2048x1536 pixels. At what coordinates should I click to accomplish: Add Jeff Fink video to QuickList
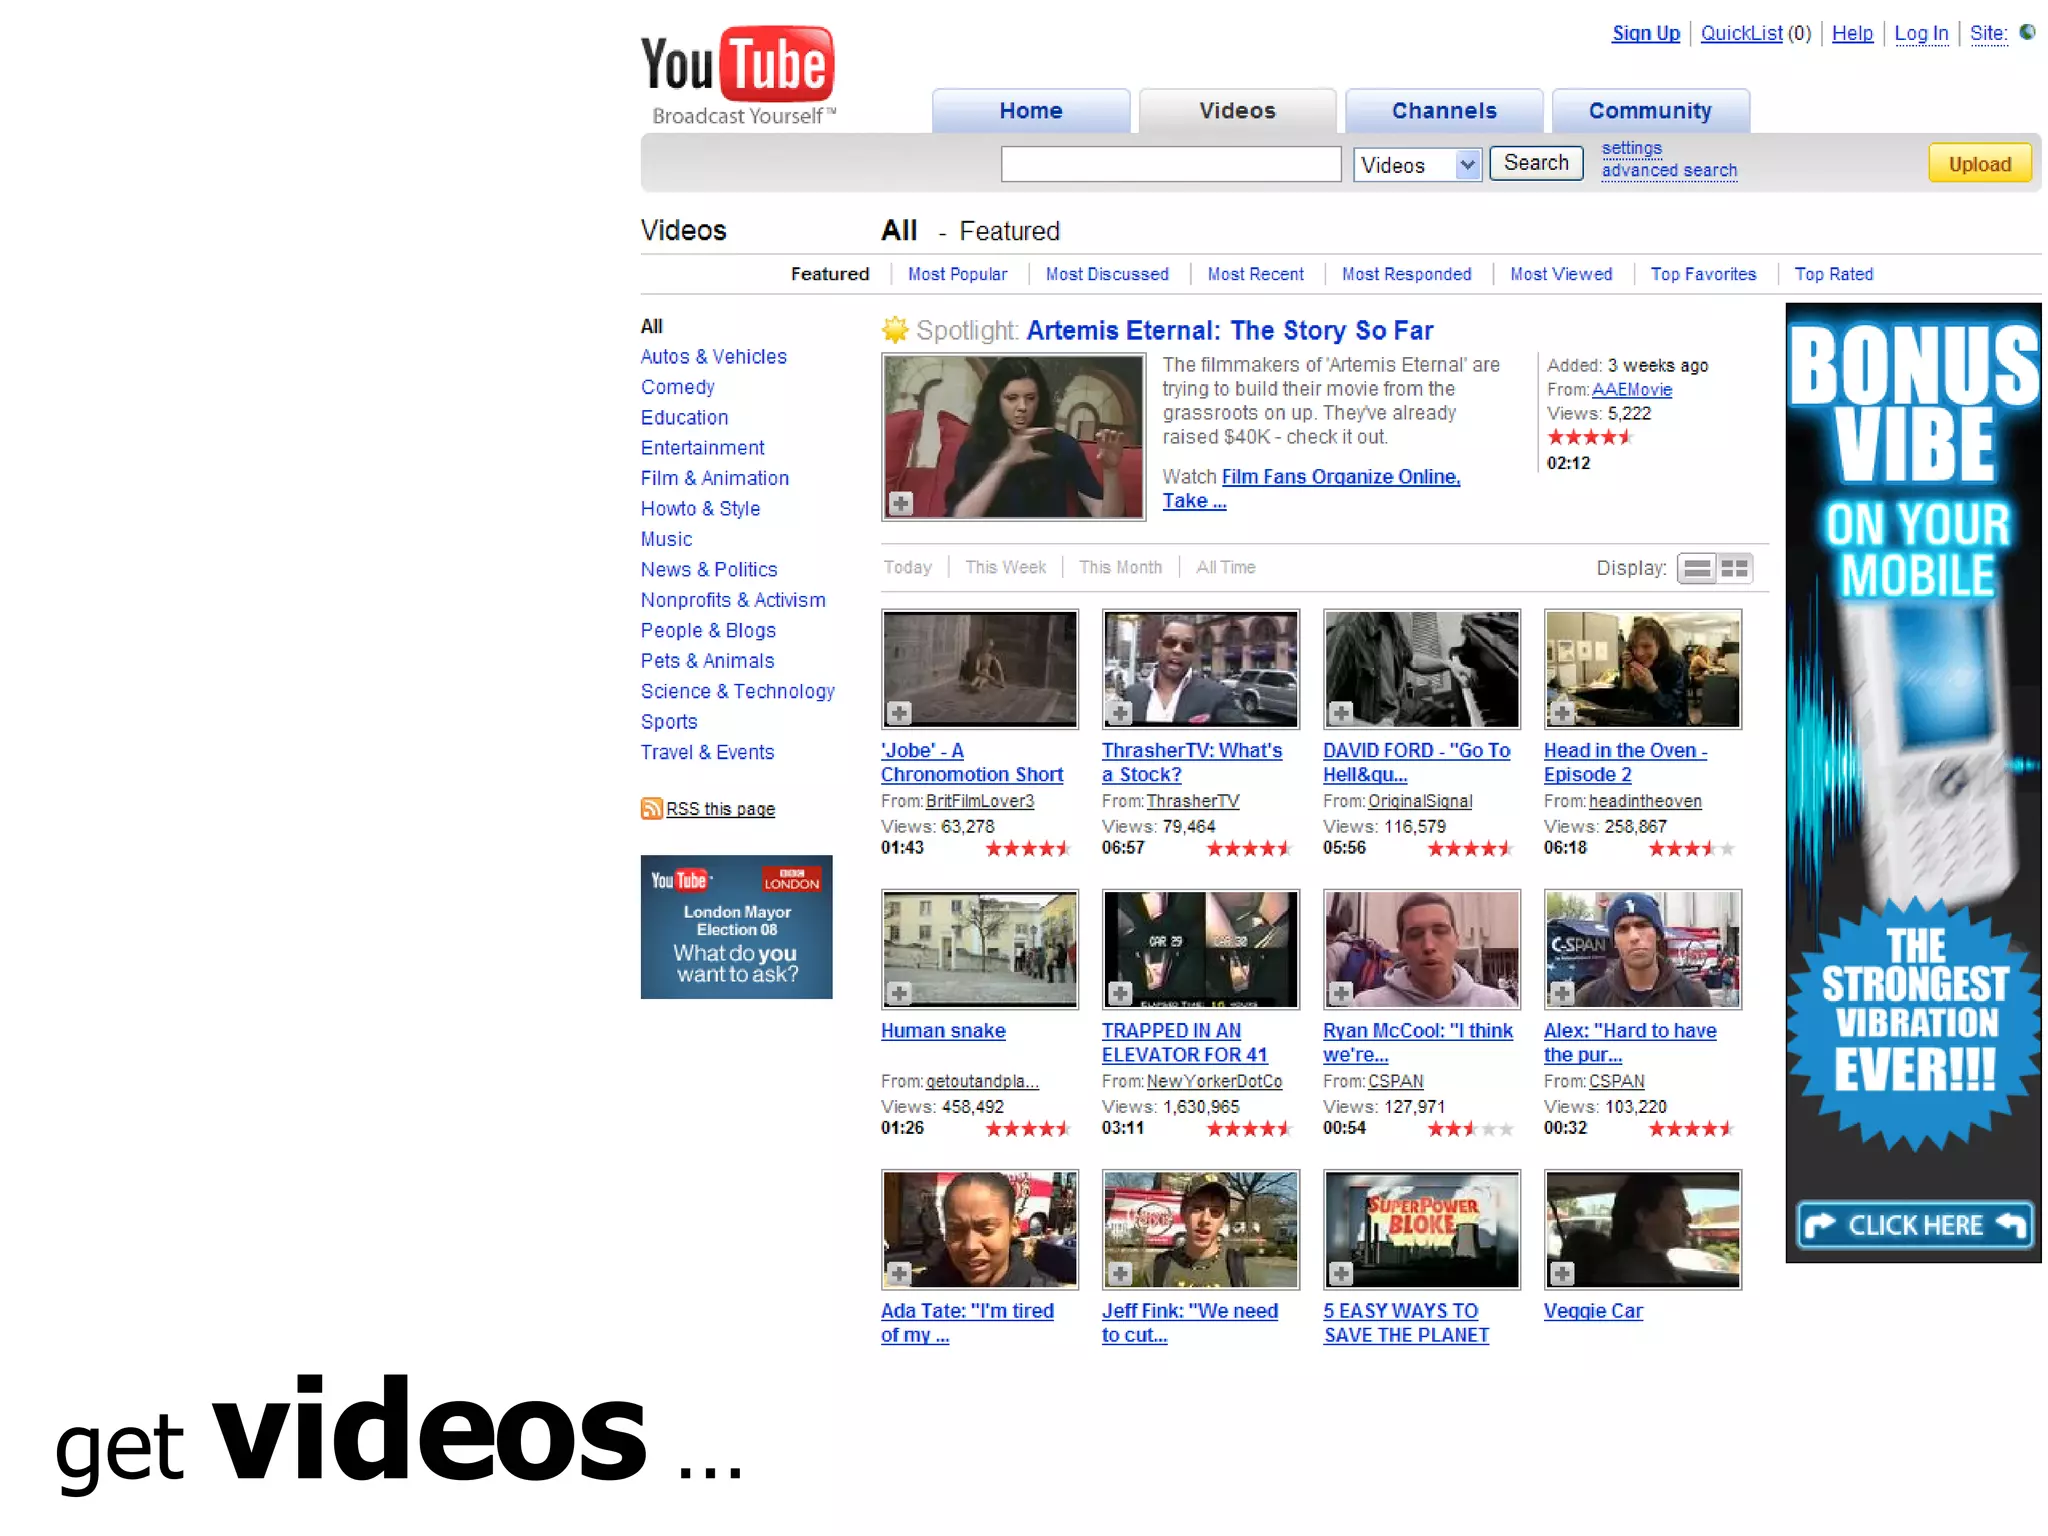pos(1120,1273)
